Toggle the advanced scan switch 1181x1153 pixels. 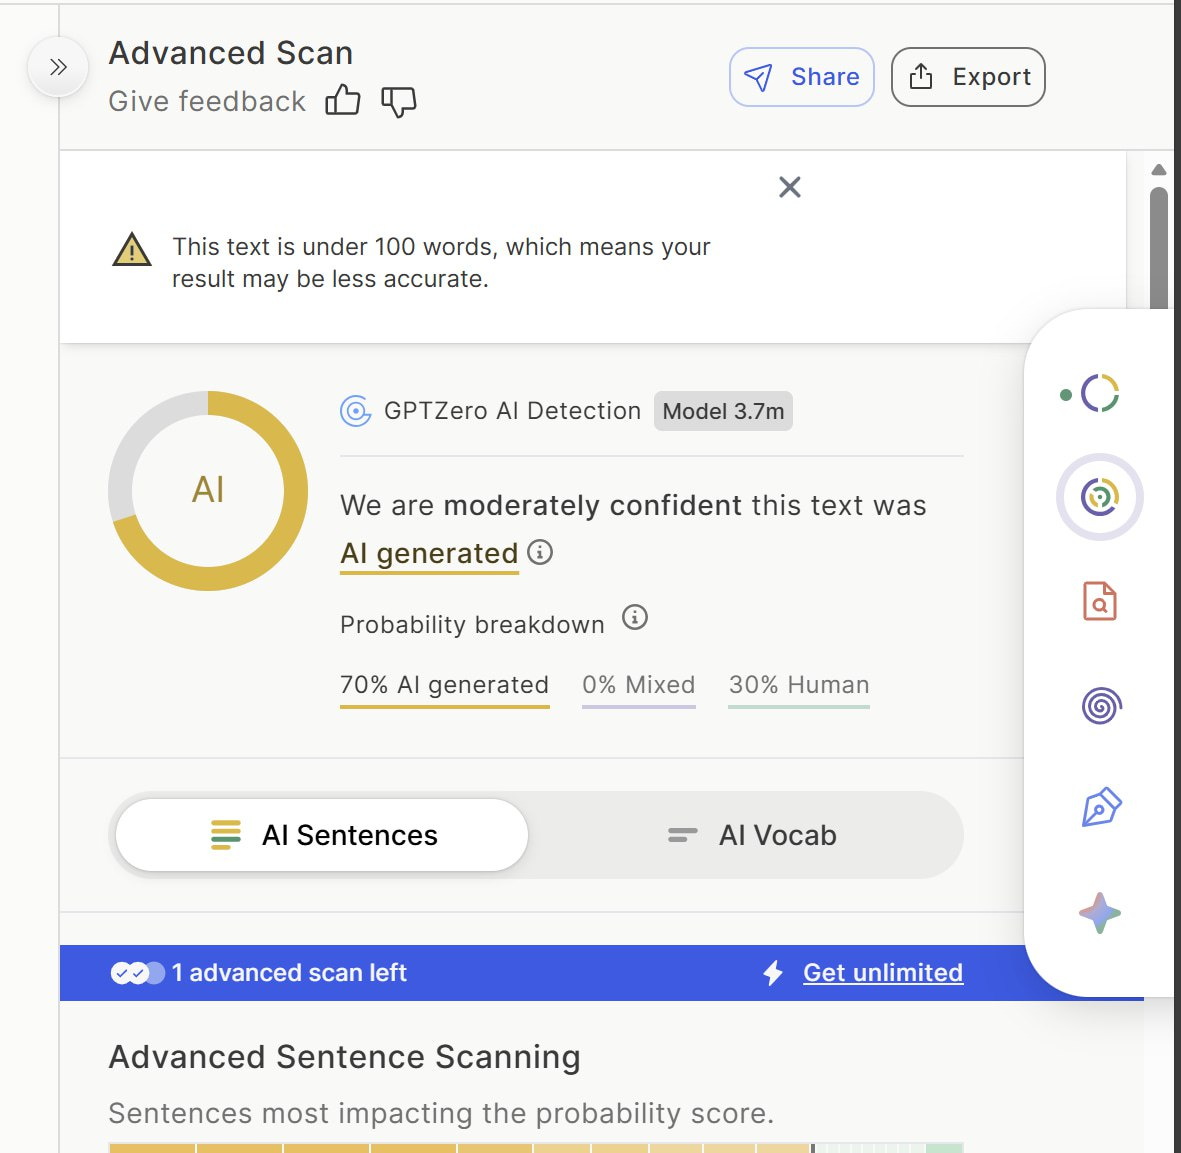(138, 973)
